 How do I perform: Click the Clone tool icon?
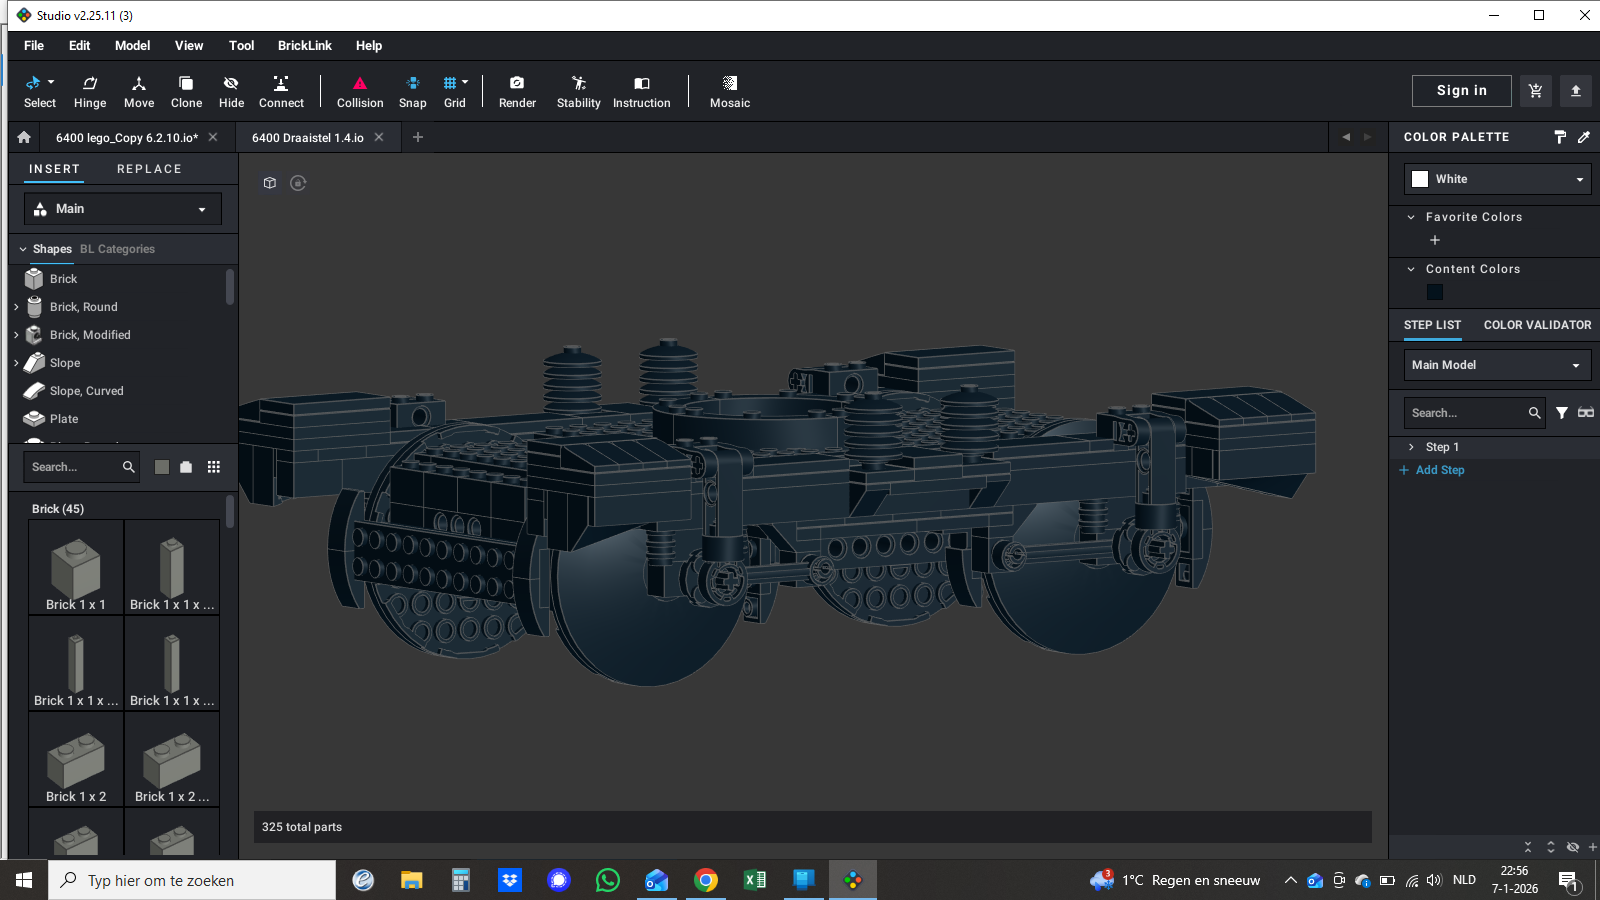[186, 84]
